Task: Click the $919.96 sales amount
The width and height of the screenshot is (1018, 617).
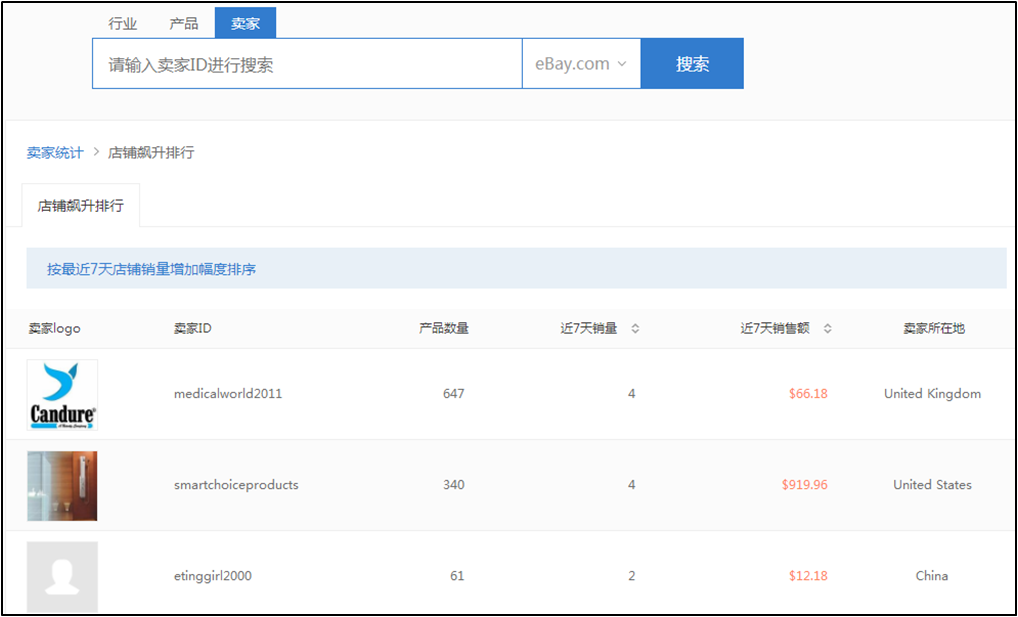Action: coord(804,485)
